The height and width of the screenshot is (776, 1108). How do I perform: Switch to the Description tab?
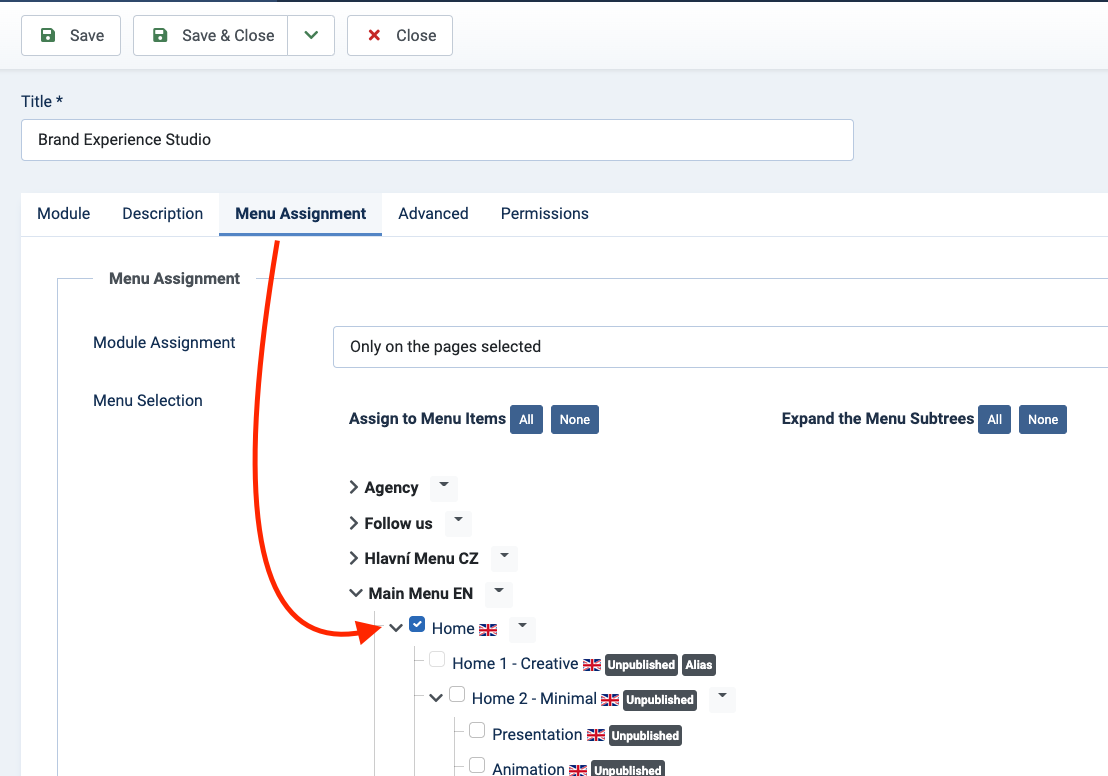pos(163,213)
